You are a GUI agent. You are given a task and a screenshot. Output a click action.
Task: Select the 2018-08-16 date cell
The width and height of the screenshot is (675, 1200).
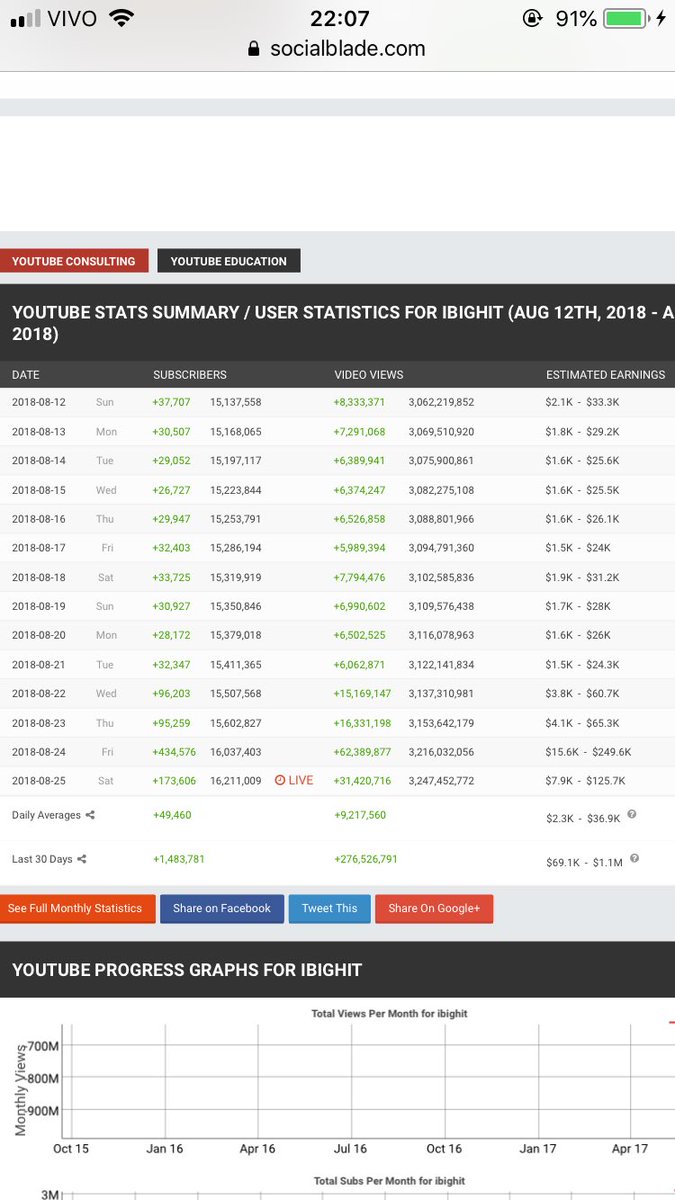click(x=39, y=519)
